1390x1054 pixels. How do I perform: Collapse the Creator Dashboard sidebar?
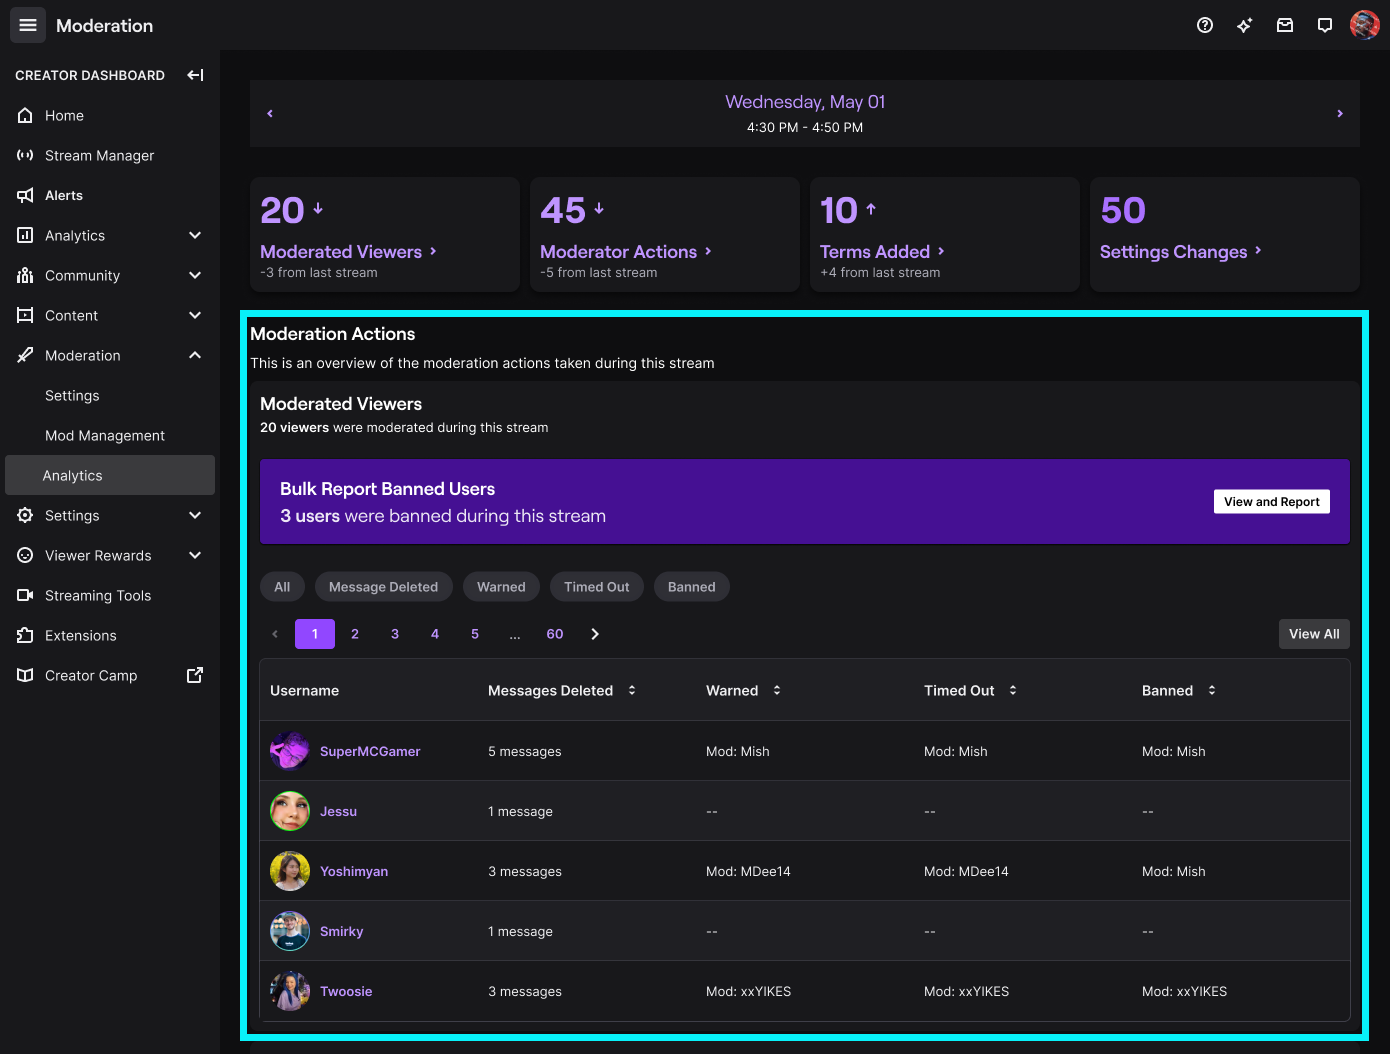[x=195, y=74]
